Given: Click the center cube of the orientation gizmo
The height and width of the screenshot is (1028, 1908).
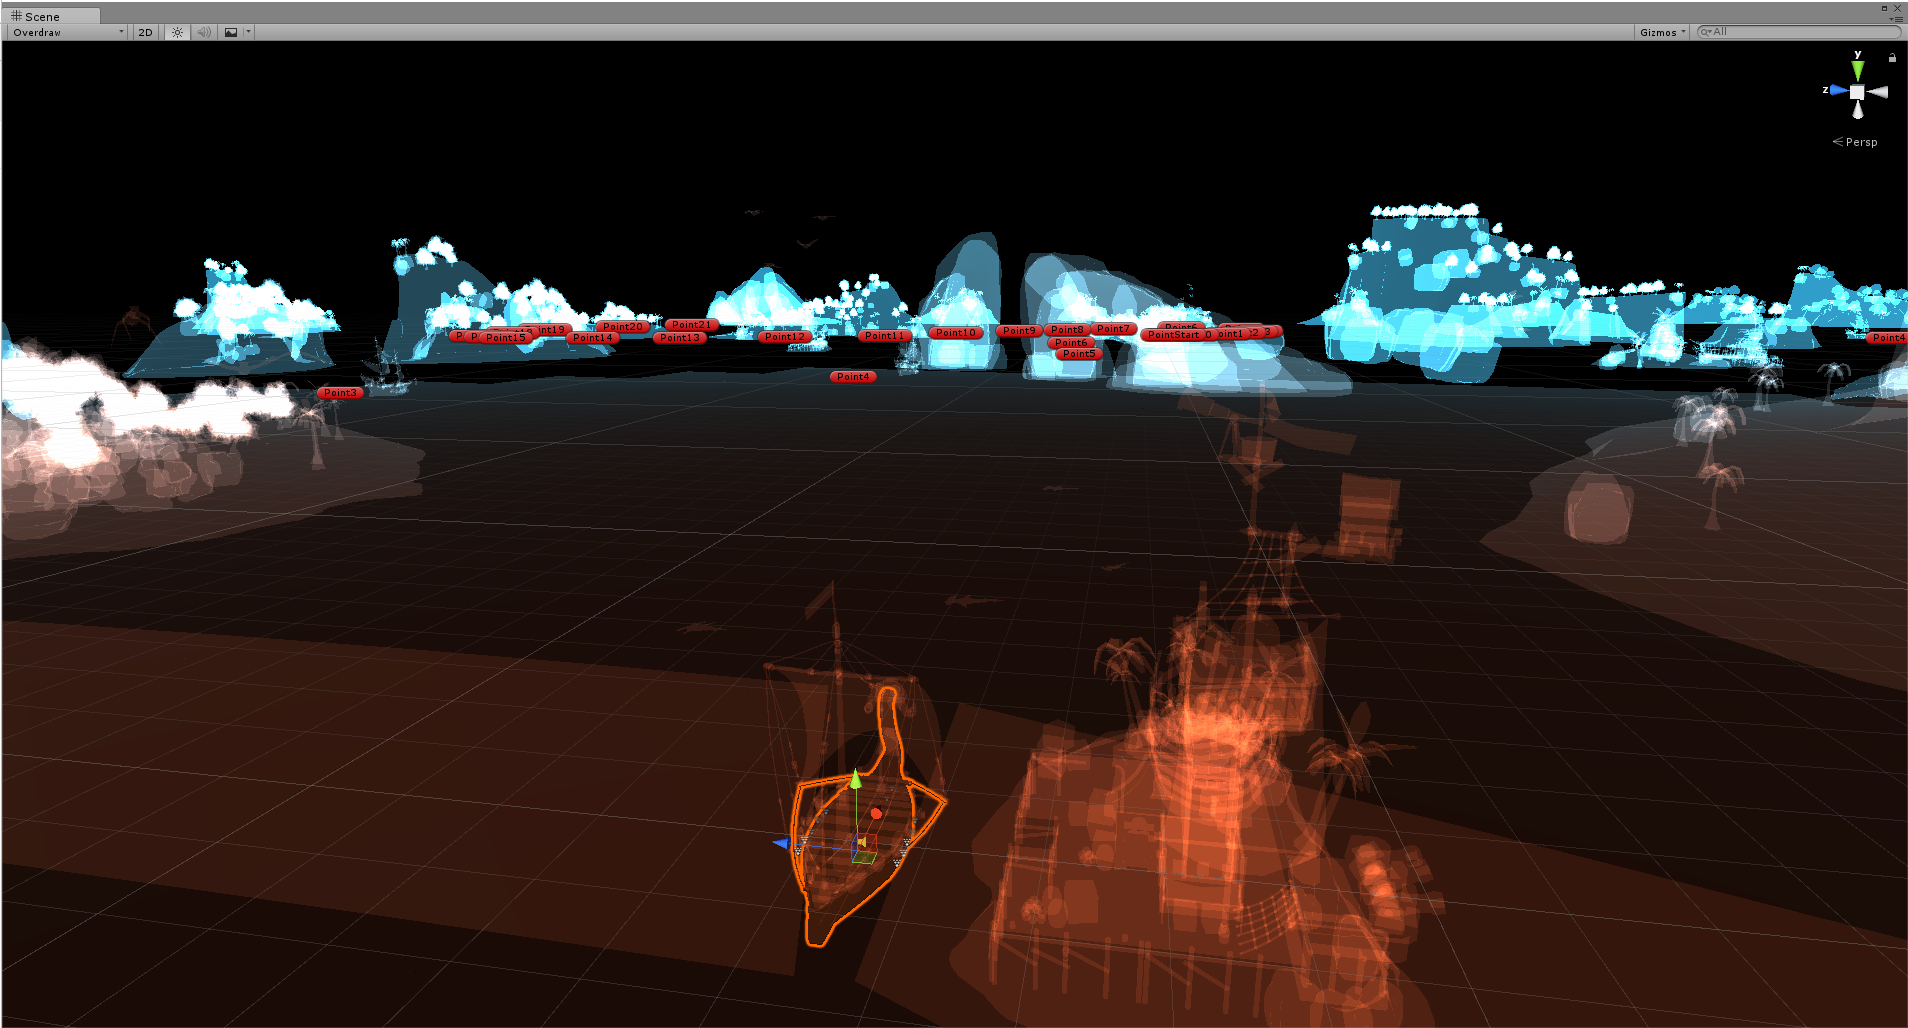Looking at the screenshot, I should point(1857,91).
